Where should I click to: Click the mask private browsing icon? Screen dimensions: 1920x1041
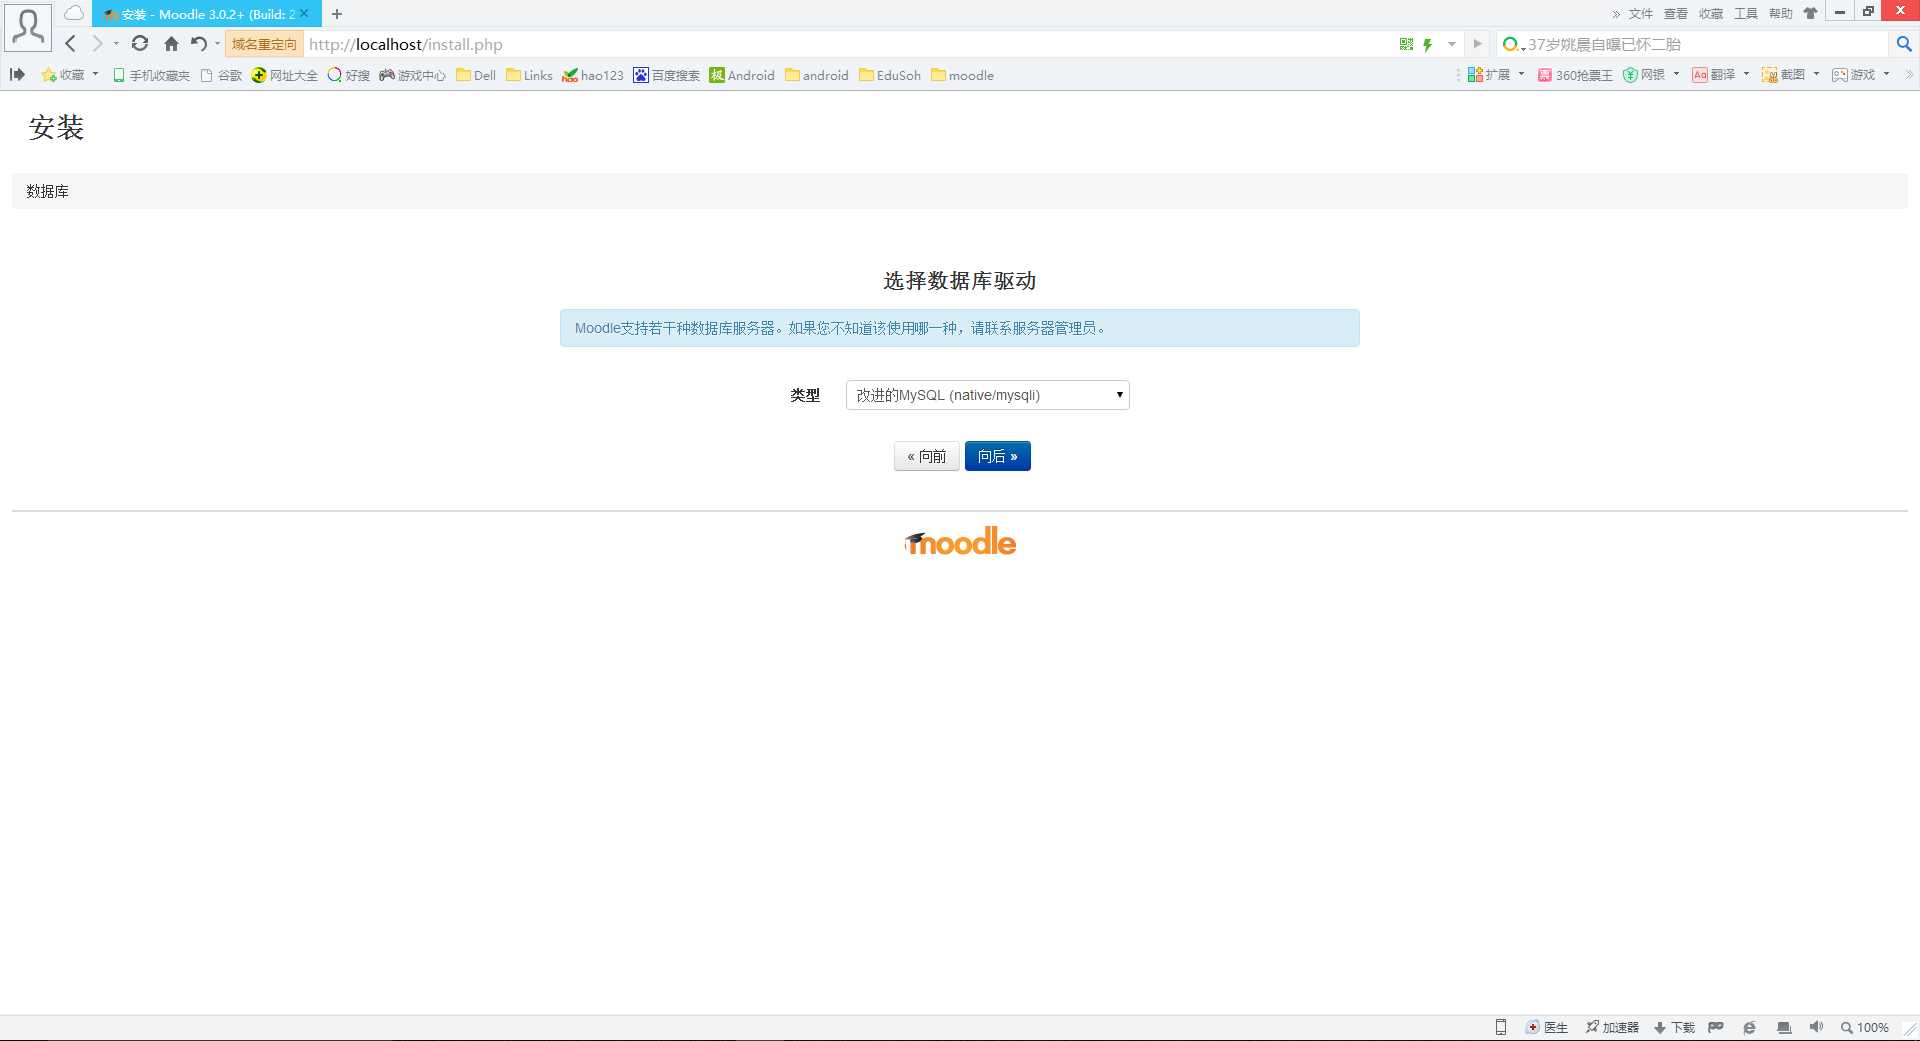tap(1716, 1027)
